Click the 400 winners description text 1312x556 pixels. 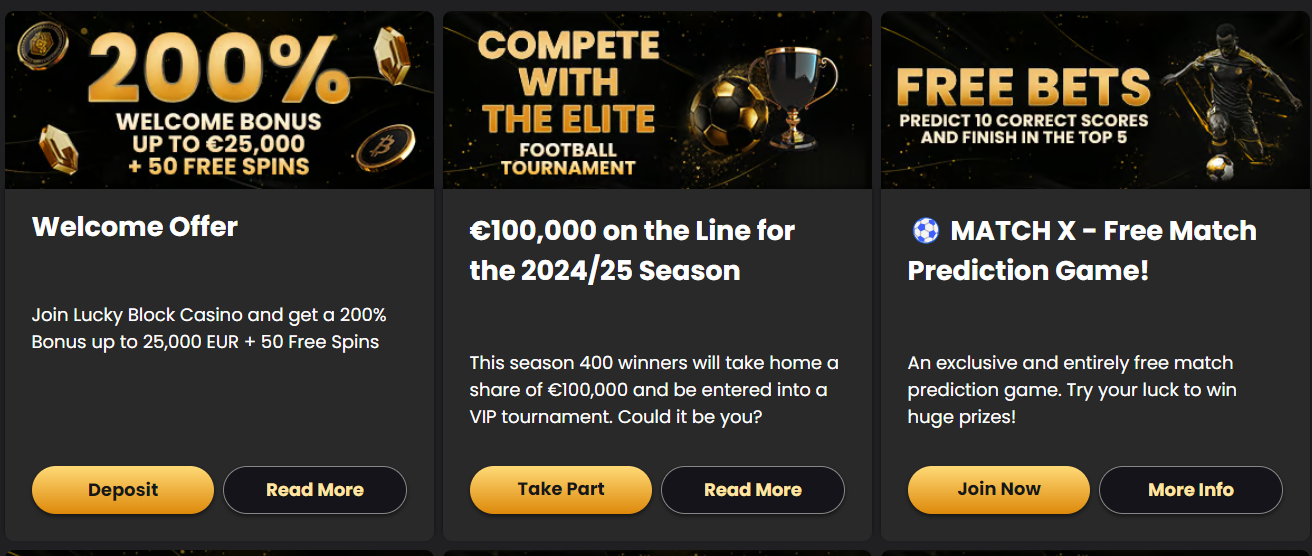(654, 390)
